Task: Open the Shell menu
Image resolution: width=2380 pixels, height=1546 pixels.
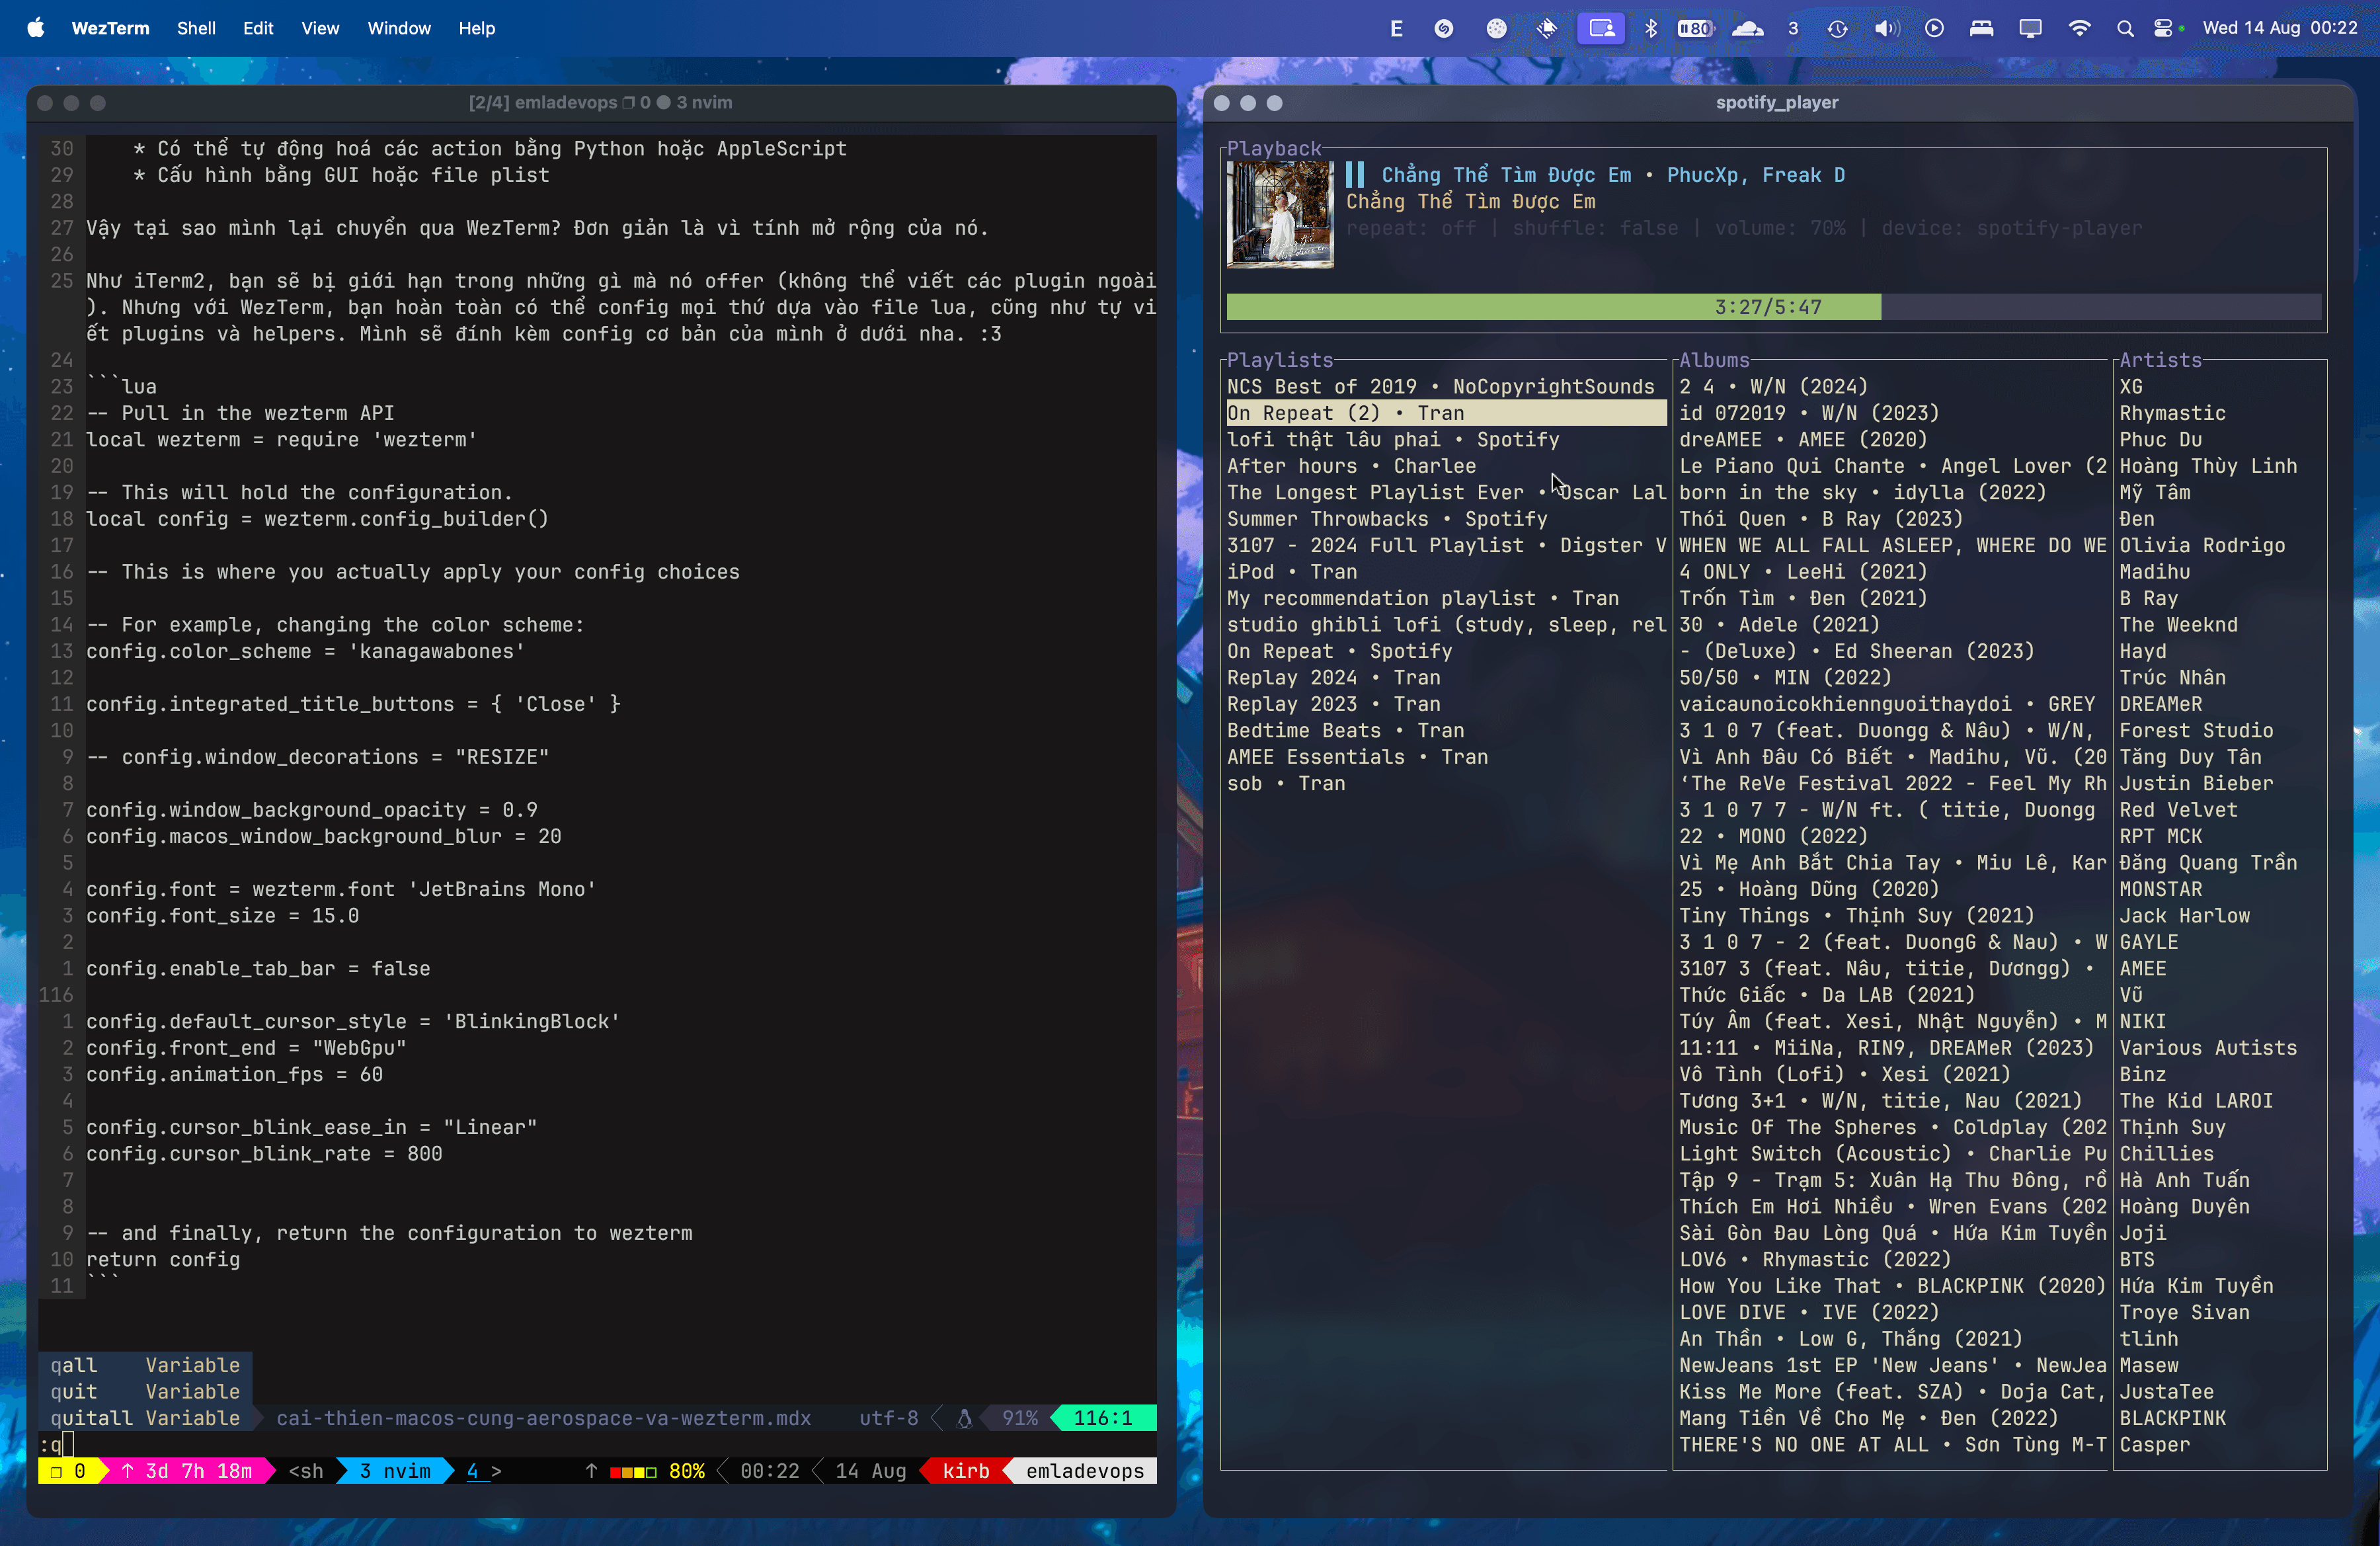Action: click(196, 28)
